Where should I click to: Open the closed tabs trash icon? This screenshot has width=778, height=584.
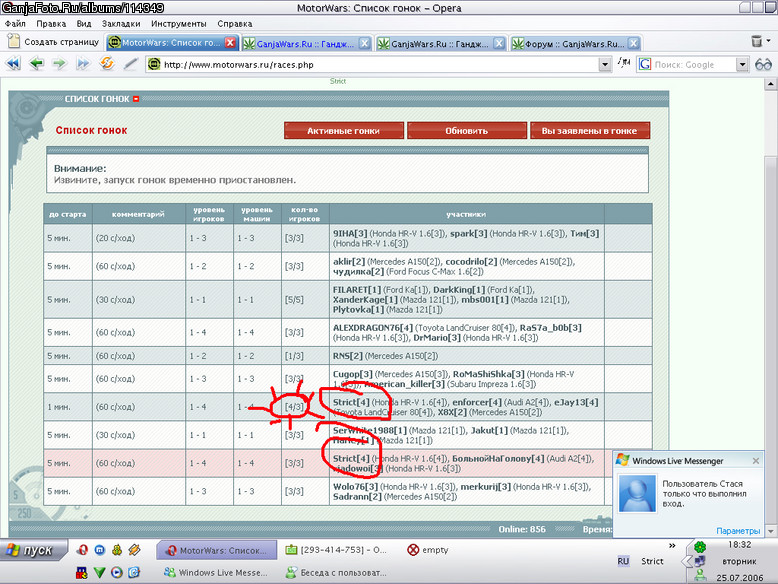coord(756,41)
